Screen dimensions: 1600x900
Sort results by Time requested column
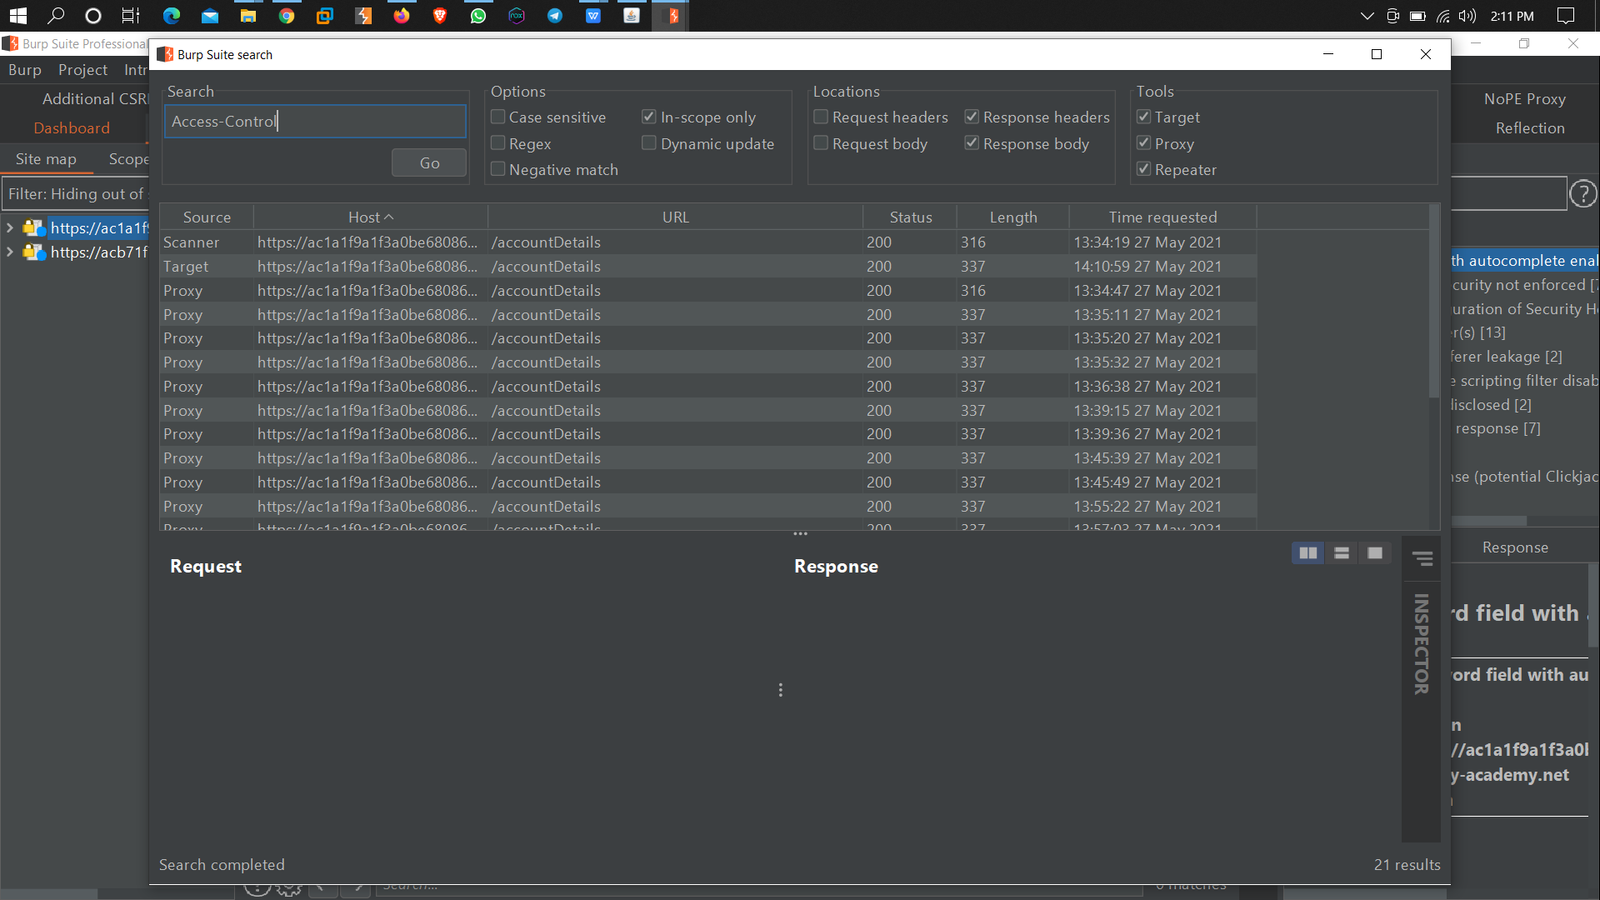1163,217
